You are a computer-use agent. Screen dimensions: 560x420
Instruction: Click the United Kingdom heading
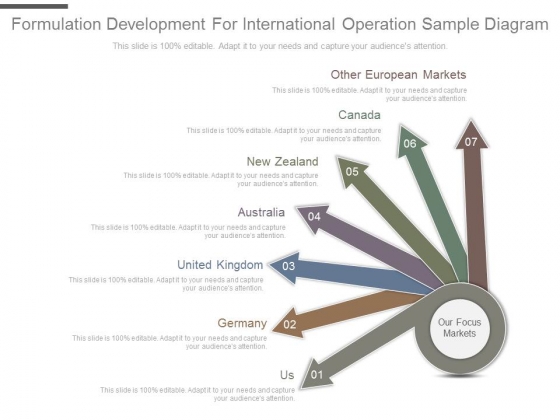[x=220, y=265]
